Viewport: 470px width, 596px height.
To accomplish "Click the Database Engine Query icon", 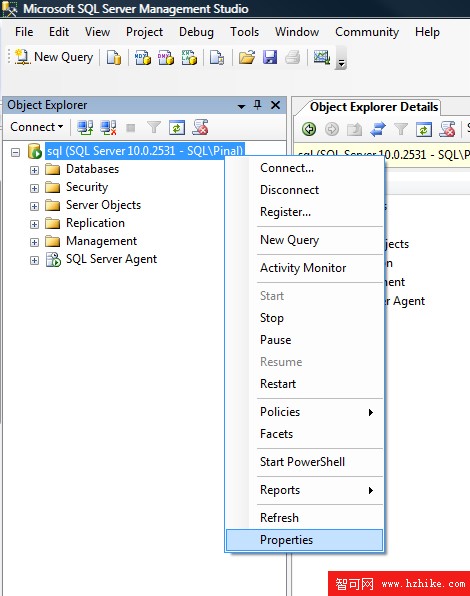I will [114, 57].
